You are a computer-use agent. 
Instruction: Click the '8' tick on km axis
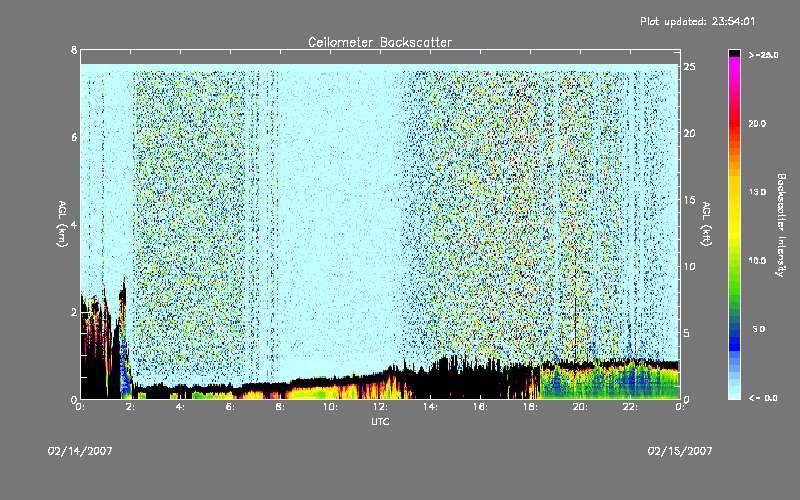tap(74, 50)
